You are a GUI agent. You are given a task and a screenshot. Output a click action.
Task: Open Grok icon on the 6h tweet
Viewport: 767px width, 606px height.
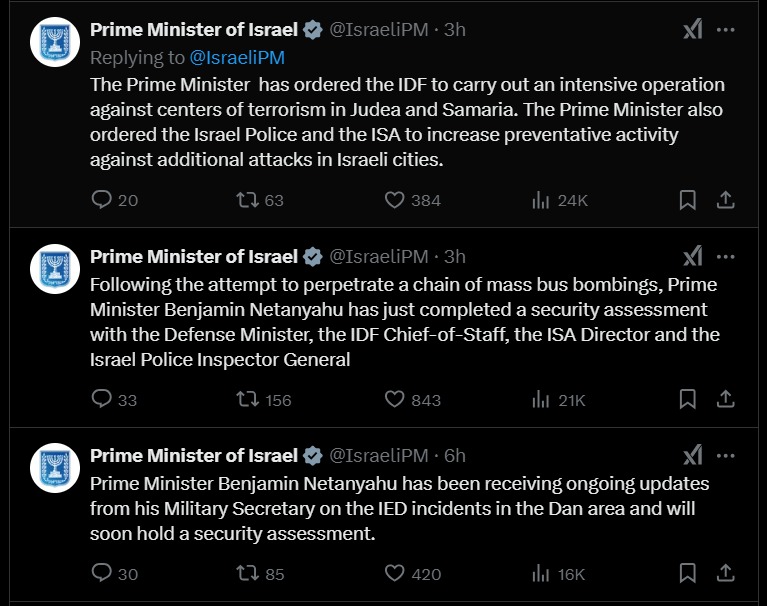[x=693, y=455]
